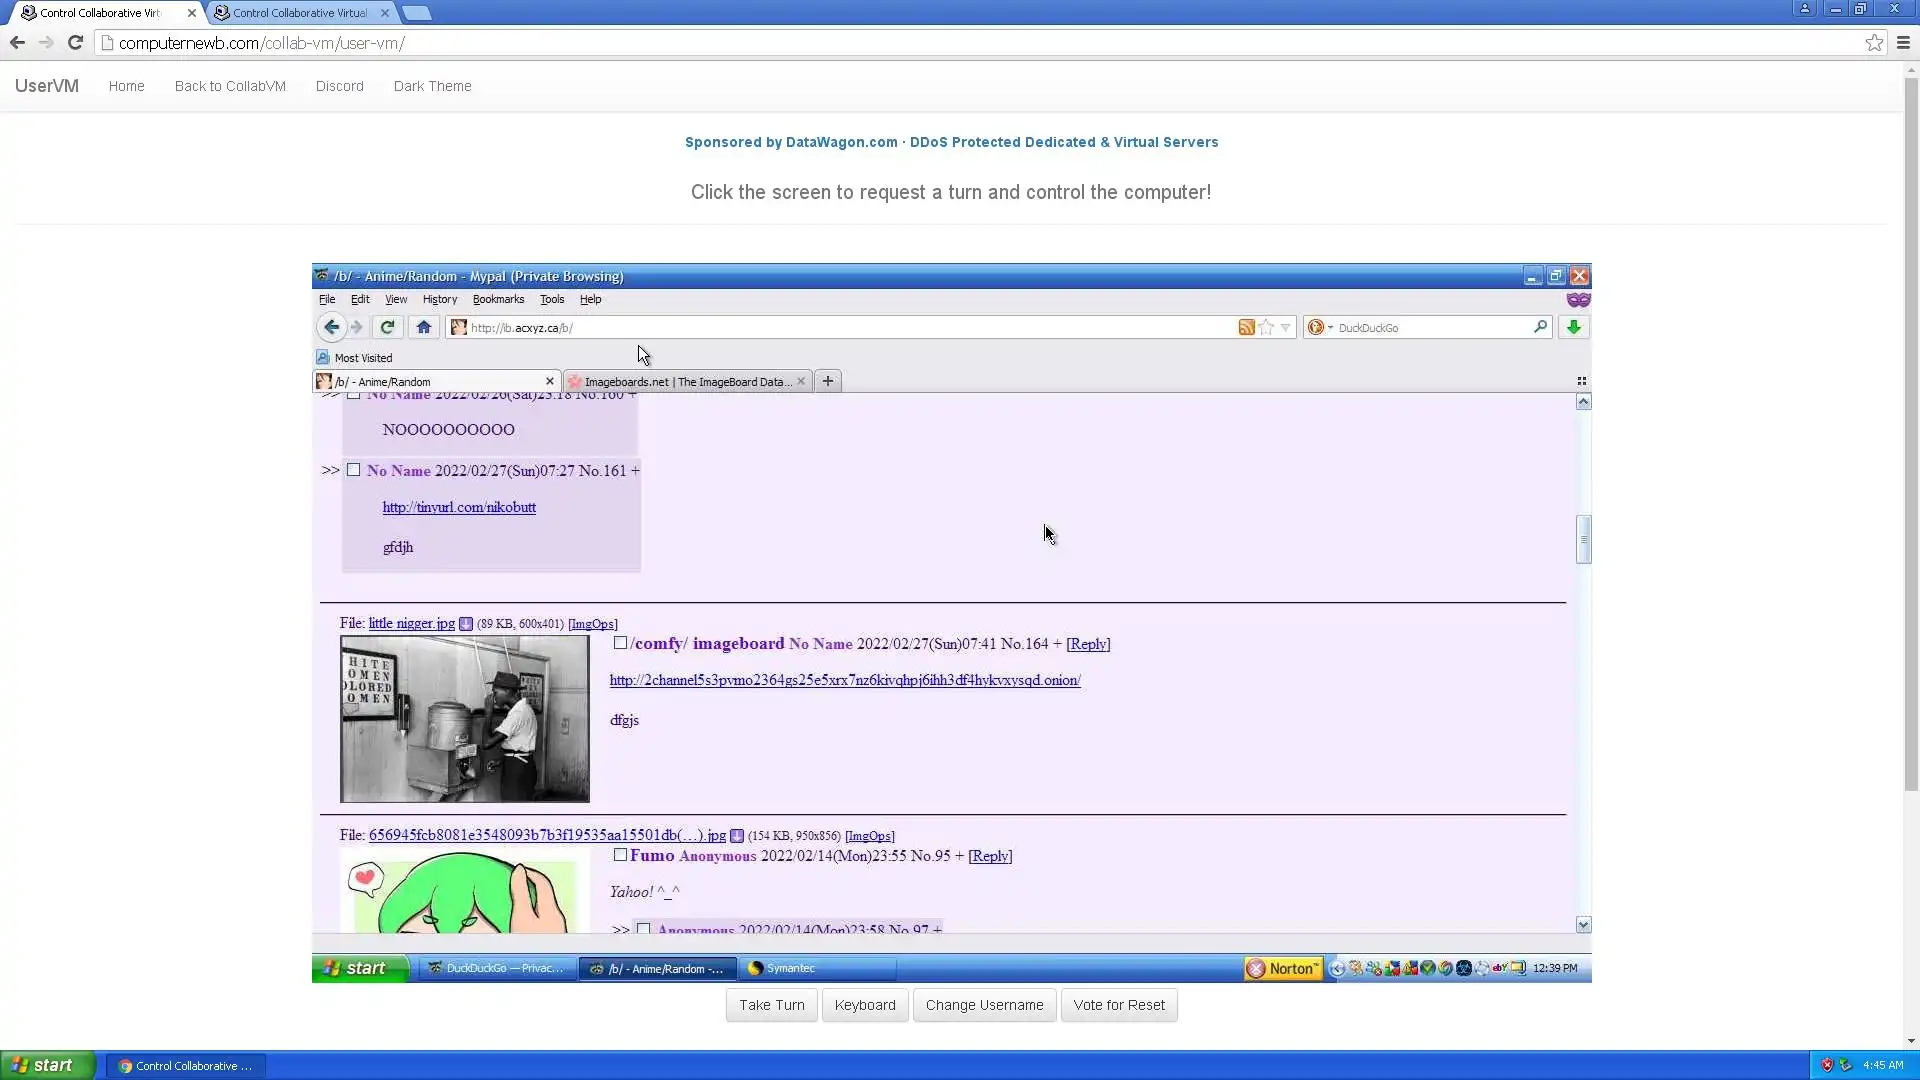Click the Mypal home button
The image size is (1920, 1080).
pyautogui.click(x=423, y=327)
